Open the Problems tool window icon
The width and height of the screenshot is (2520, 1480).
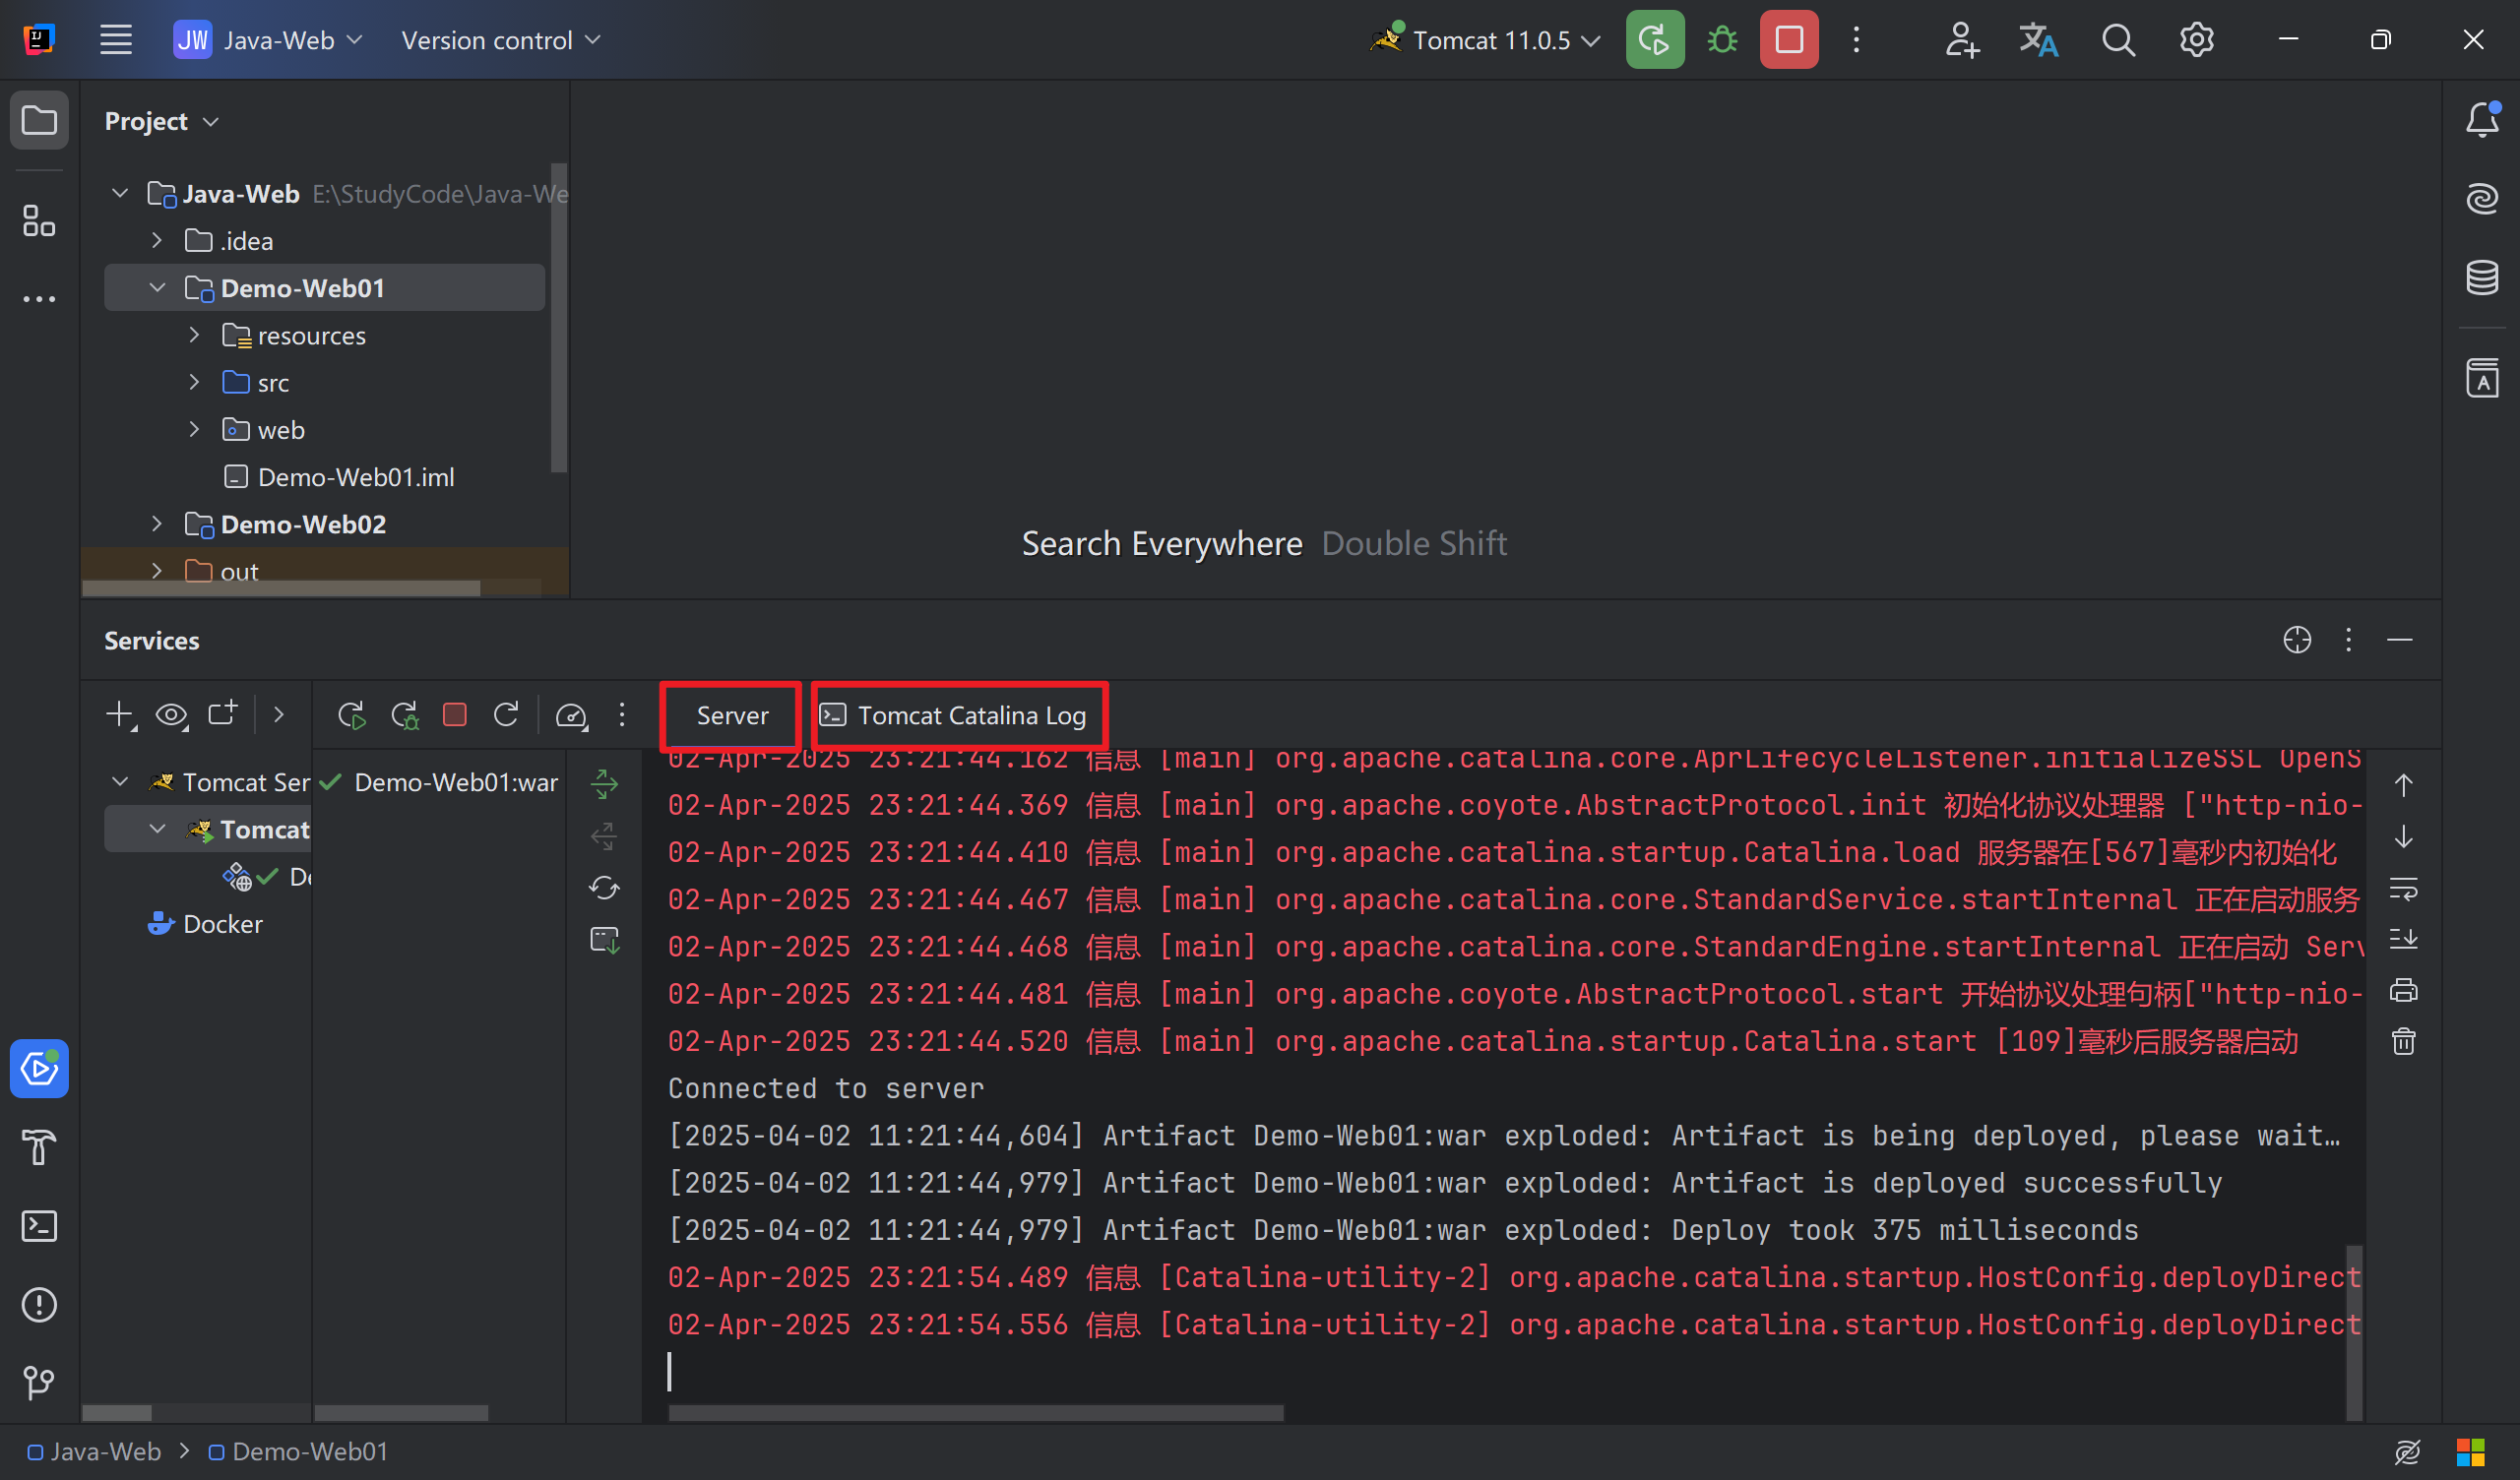[39, 1305]
